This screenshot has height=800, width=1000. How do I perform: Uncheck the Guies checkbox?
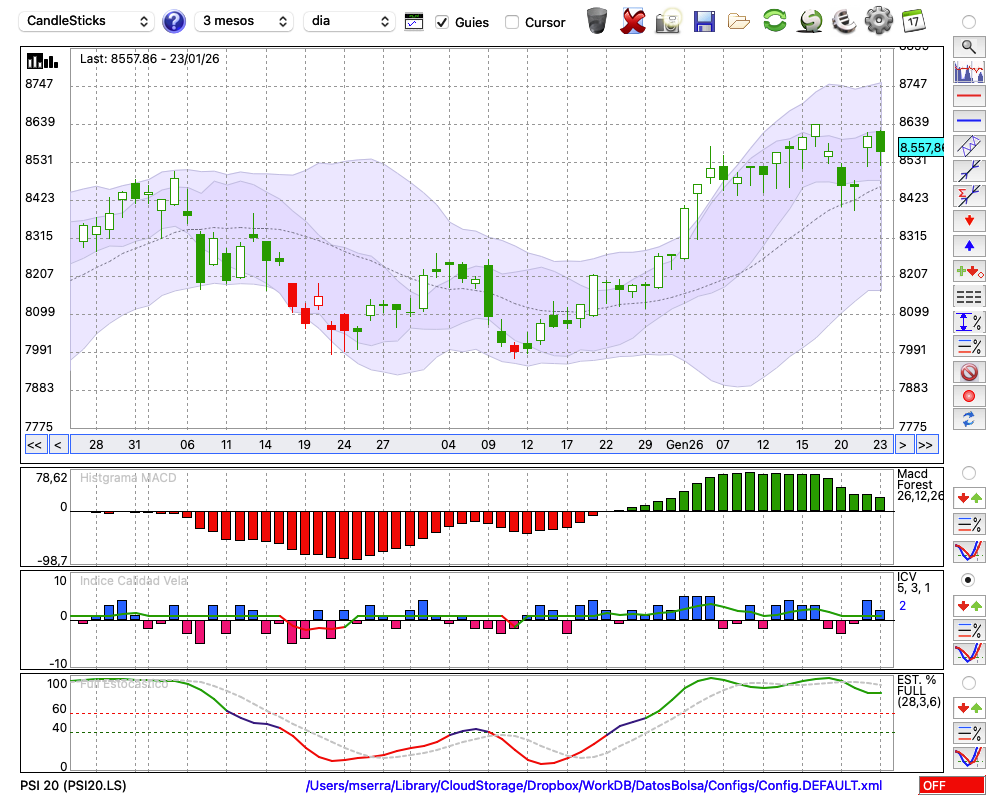(442, 22)
